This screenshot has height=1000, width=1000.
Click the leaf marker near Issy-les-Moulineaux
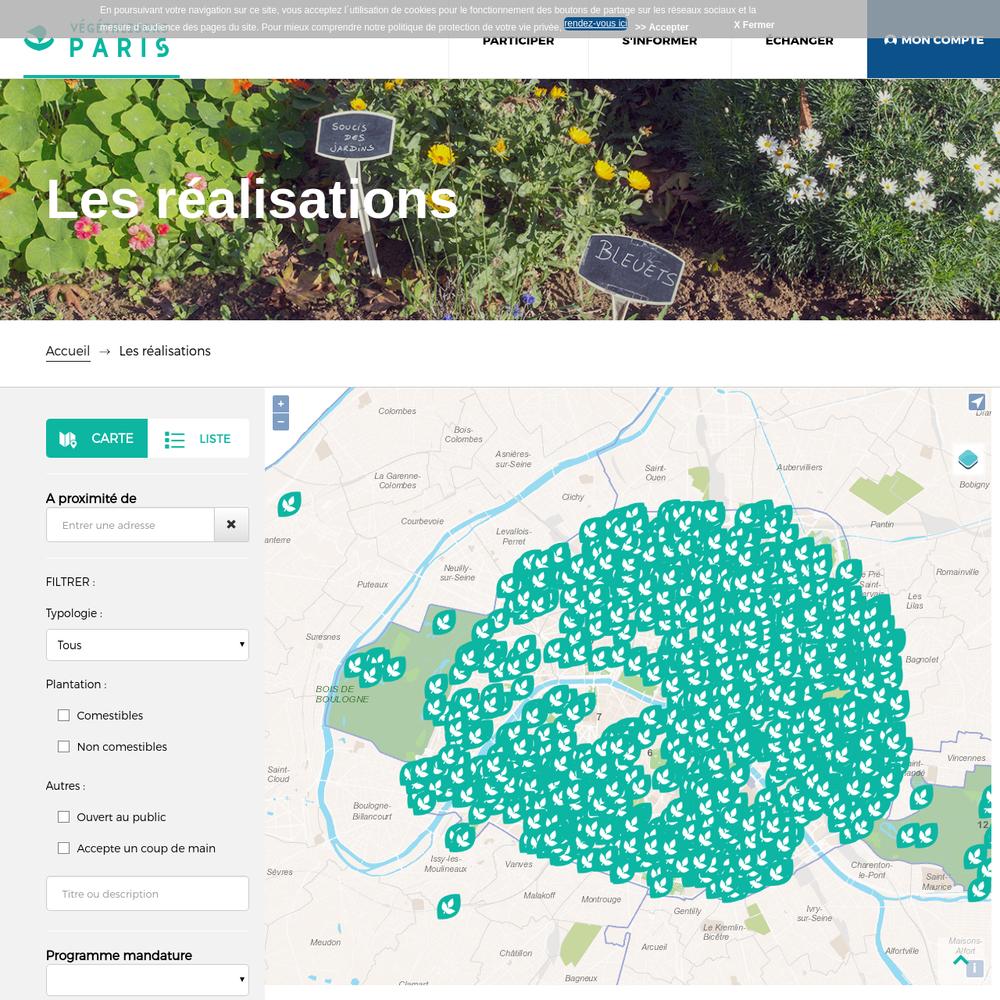pos(459,836)
